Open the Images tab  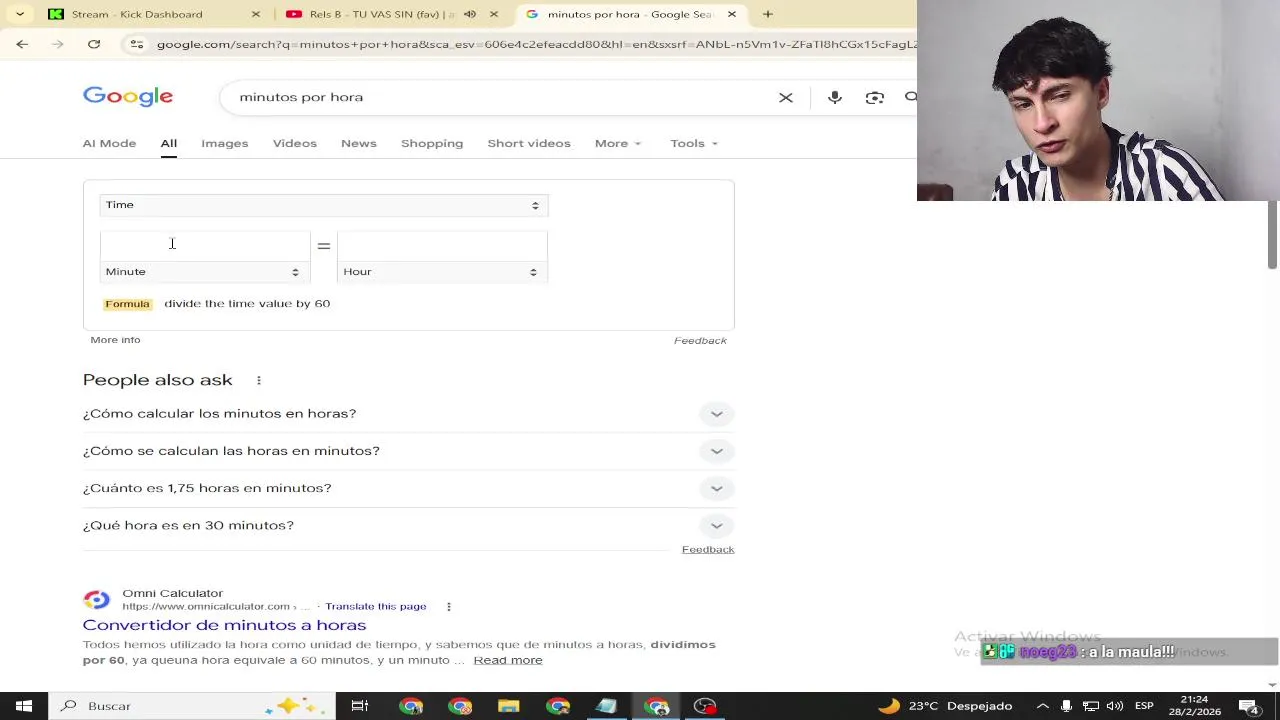point(224,143)
